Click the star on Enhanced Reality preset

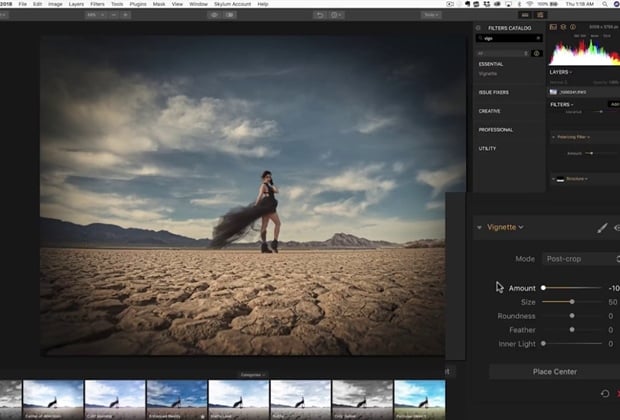click(x=202, y=416)
